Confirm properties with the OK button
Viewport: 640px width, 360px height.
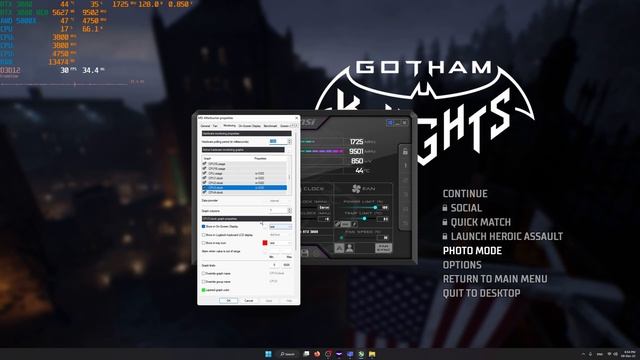pos(229,300)
